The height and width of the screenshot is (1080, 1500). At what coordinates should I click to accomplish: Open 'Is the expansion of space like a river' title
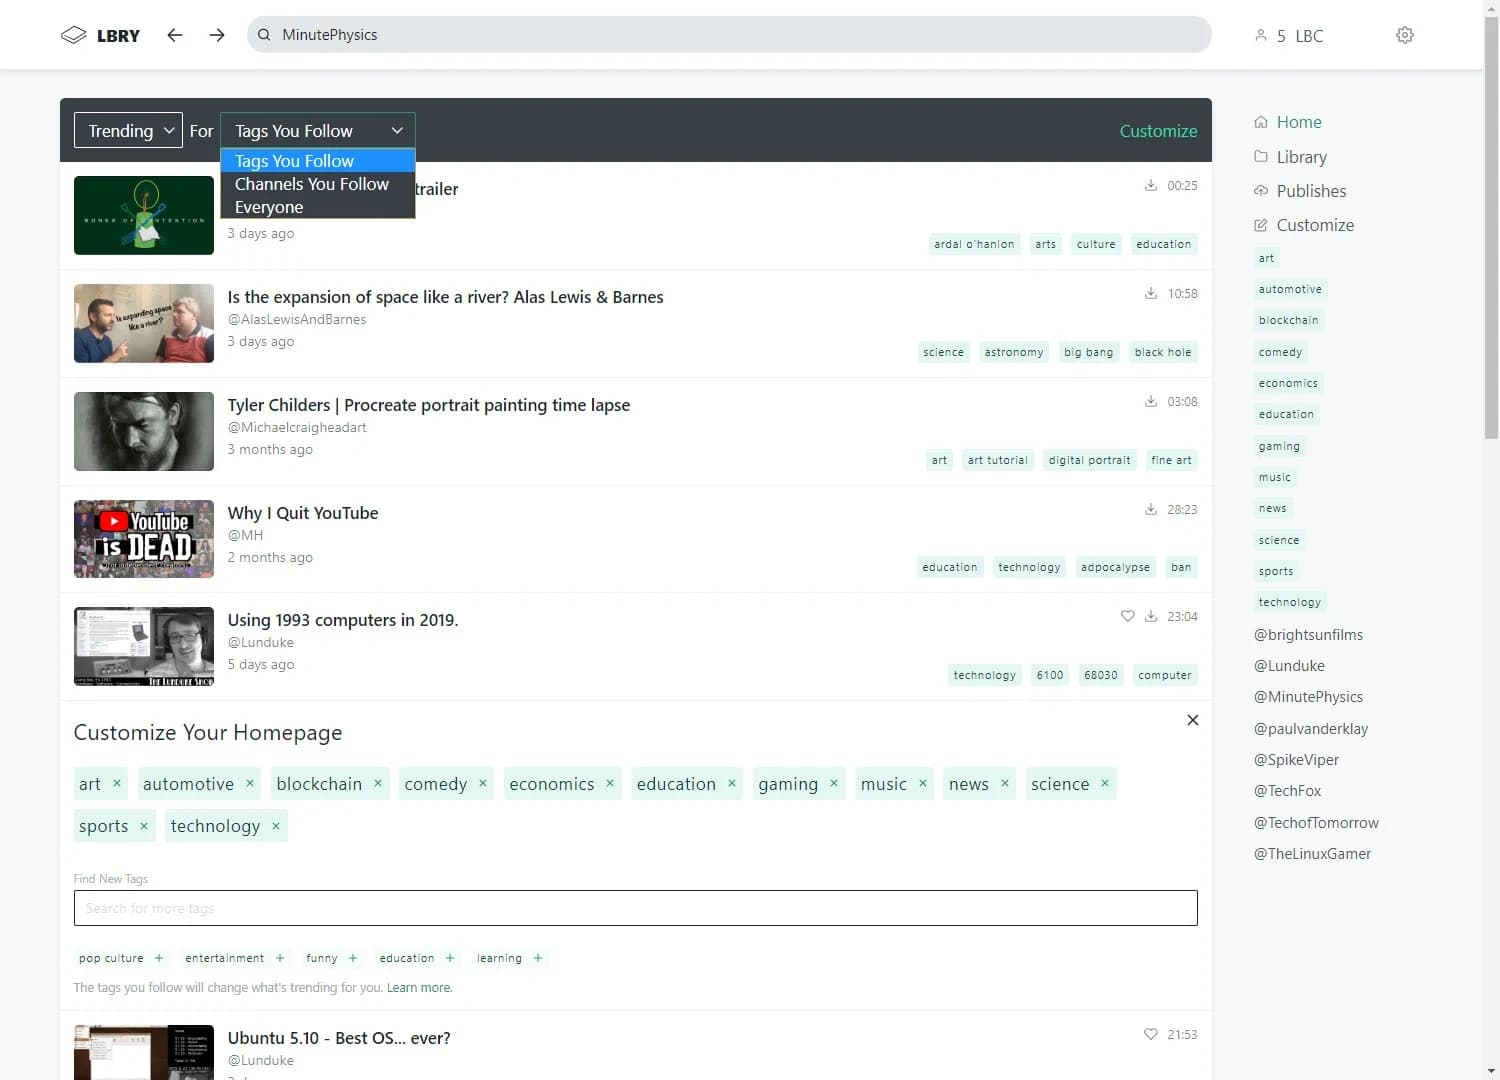445,297
